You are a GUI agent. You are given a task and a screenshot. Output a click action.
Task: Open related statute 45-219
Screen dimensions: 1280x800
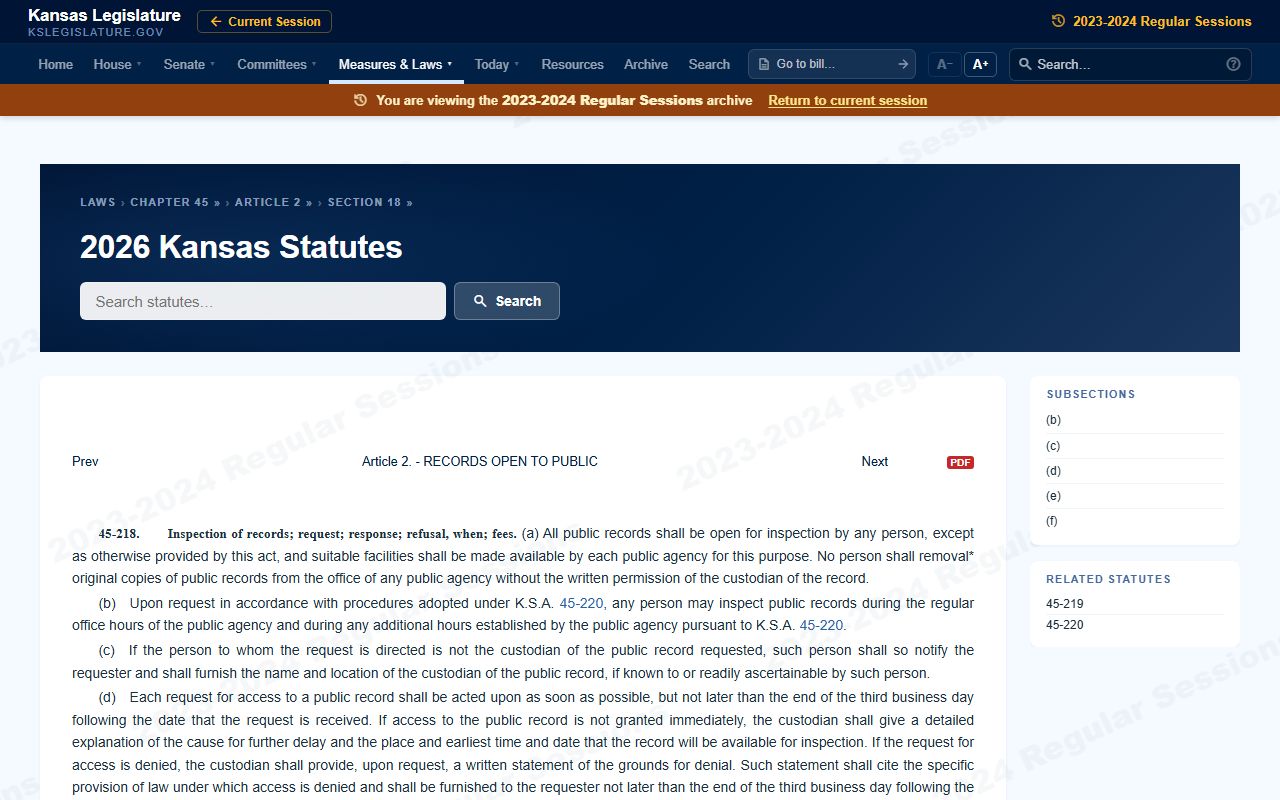tap(1065, 604)
